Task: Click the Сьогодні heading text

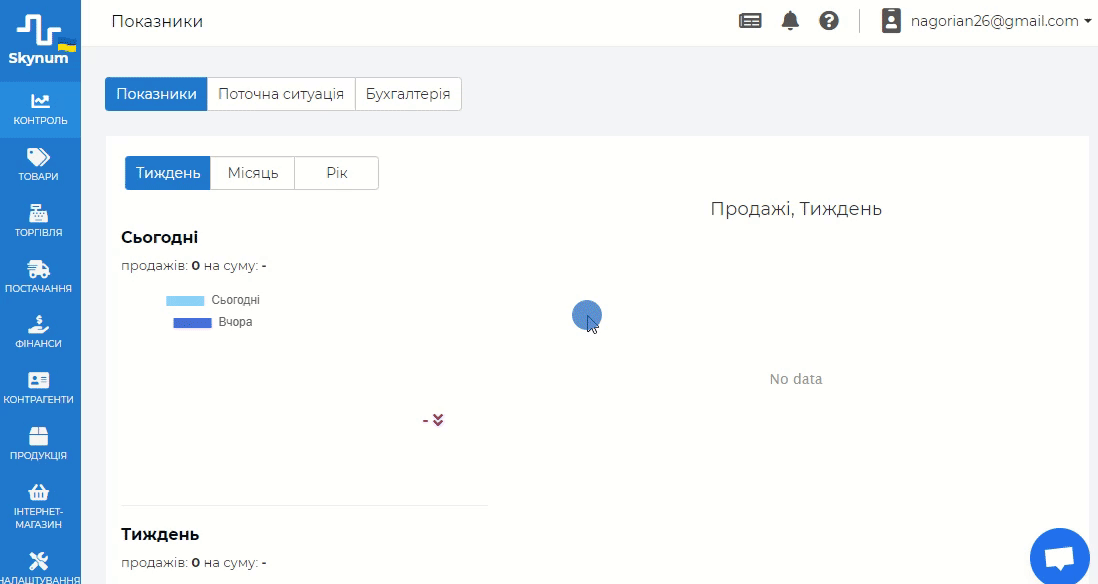Action: [x=160, y=237]
